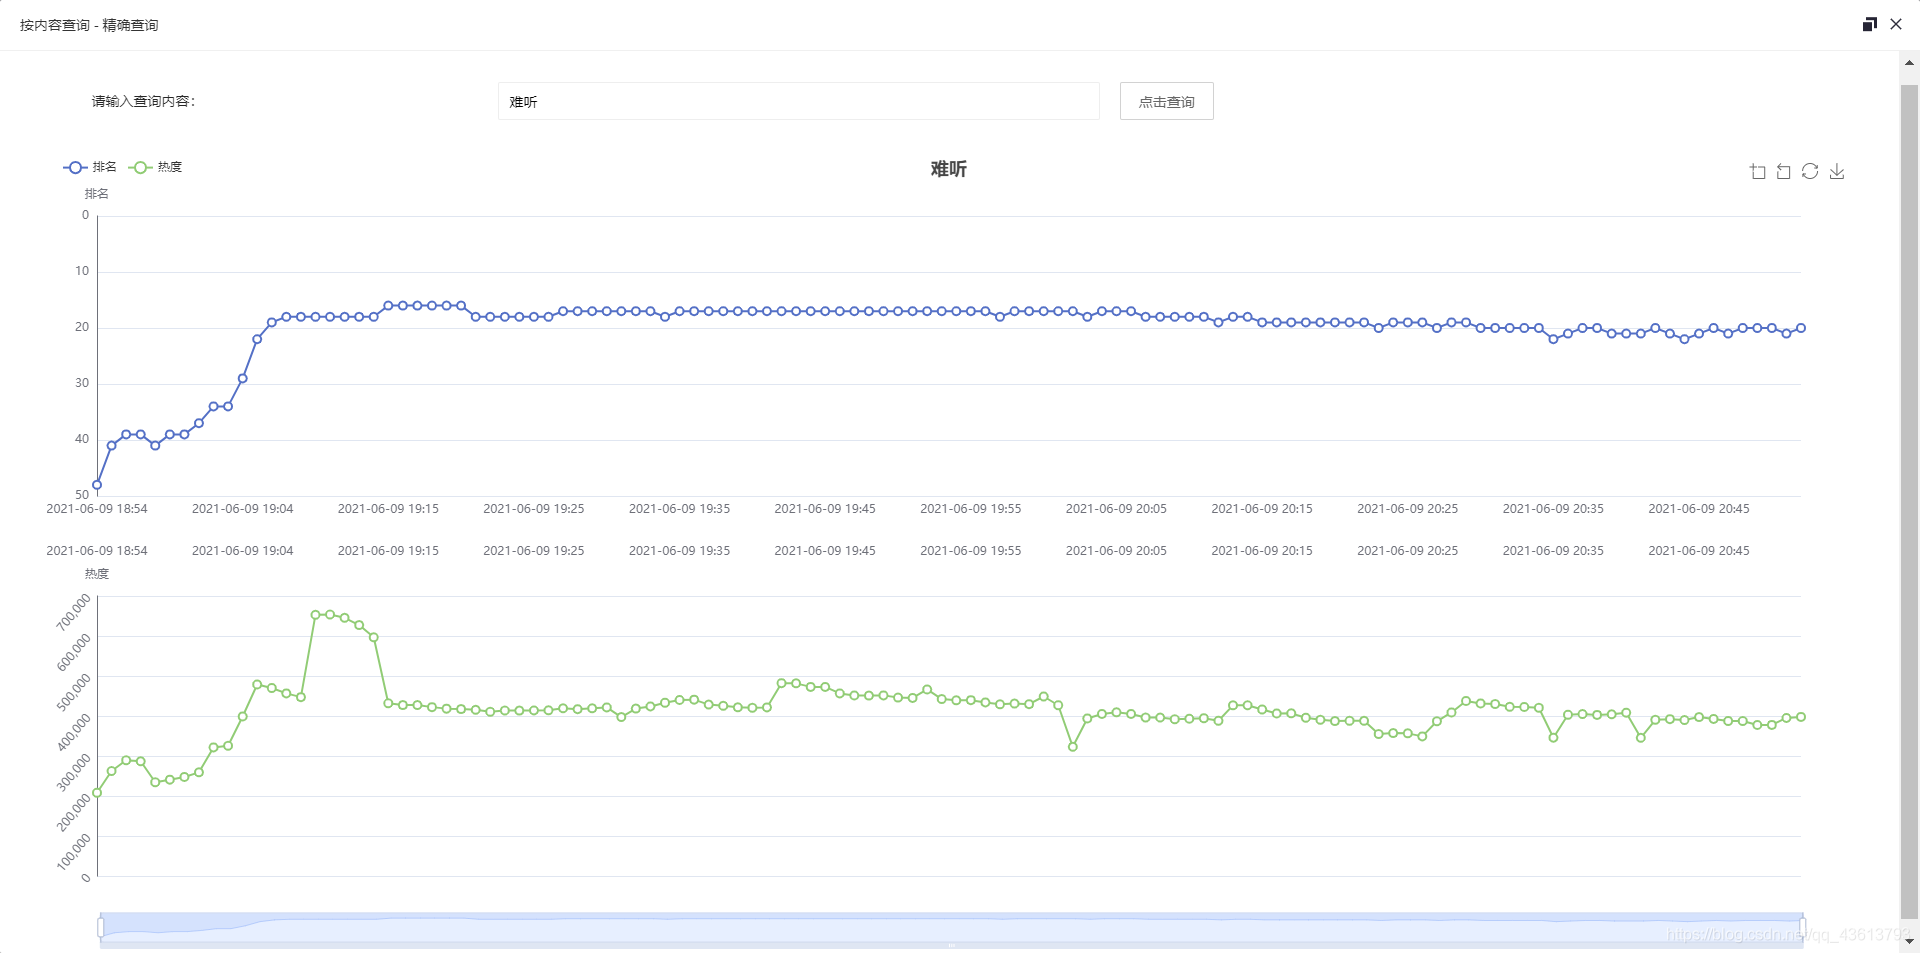Viewport: 1920px width, 953px height.
Task: Click the 点击查询 button
Action: click(x=1167, y=101)
